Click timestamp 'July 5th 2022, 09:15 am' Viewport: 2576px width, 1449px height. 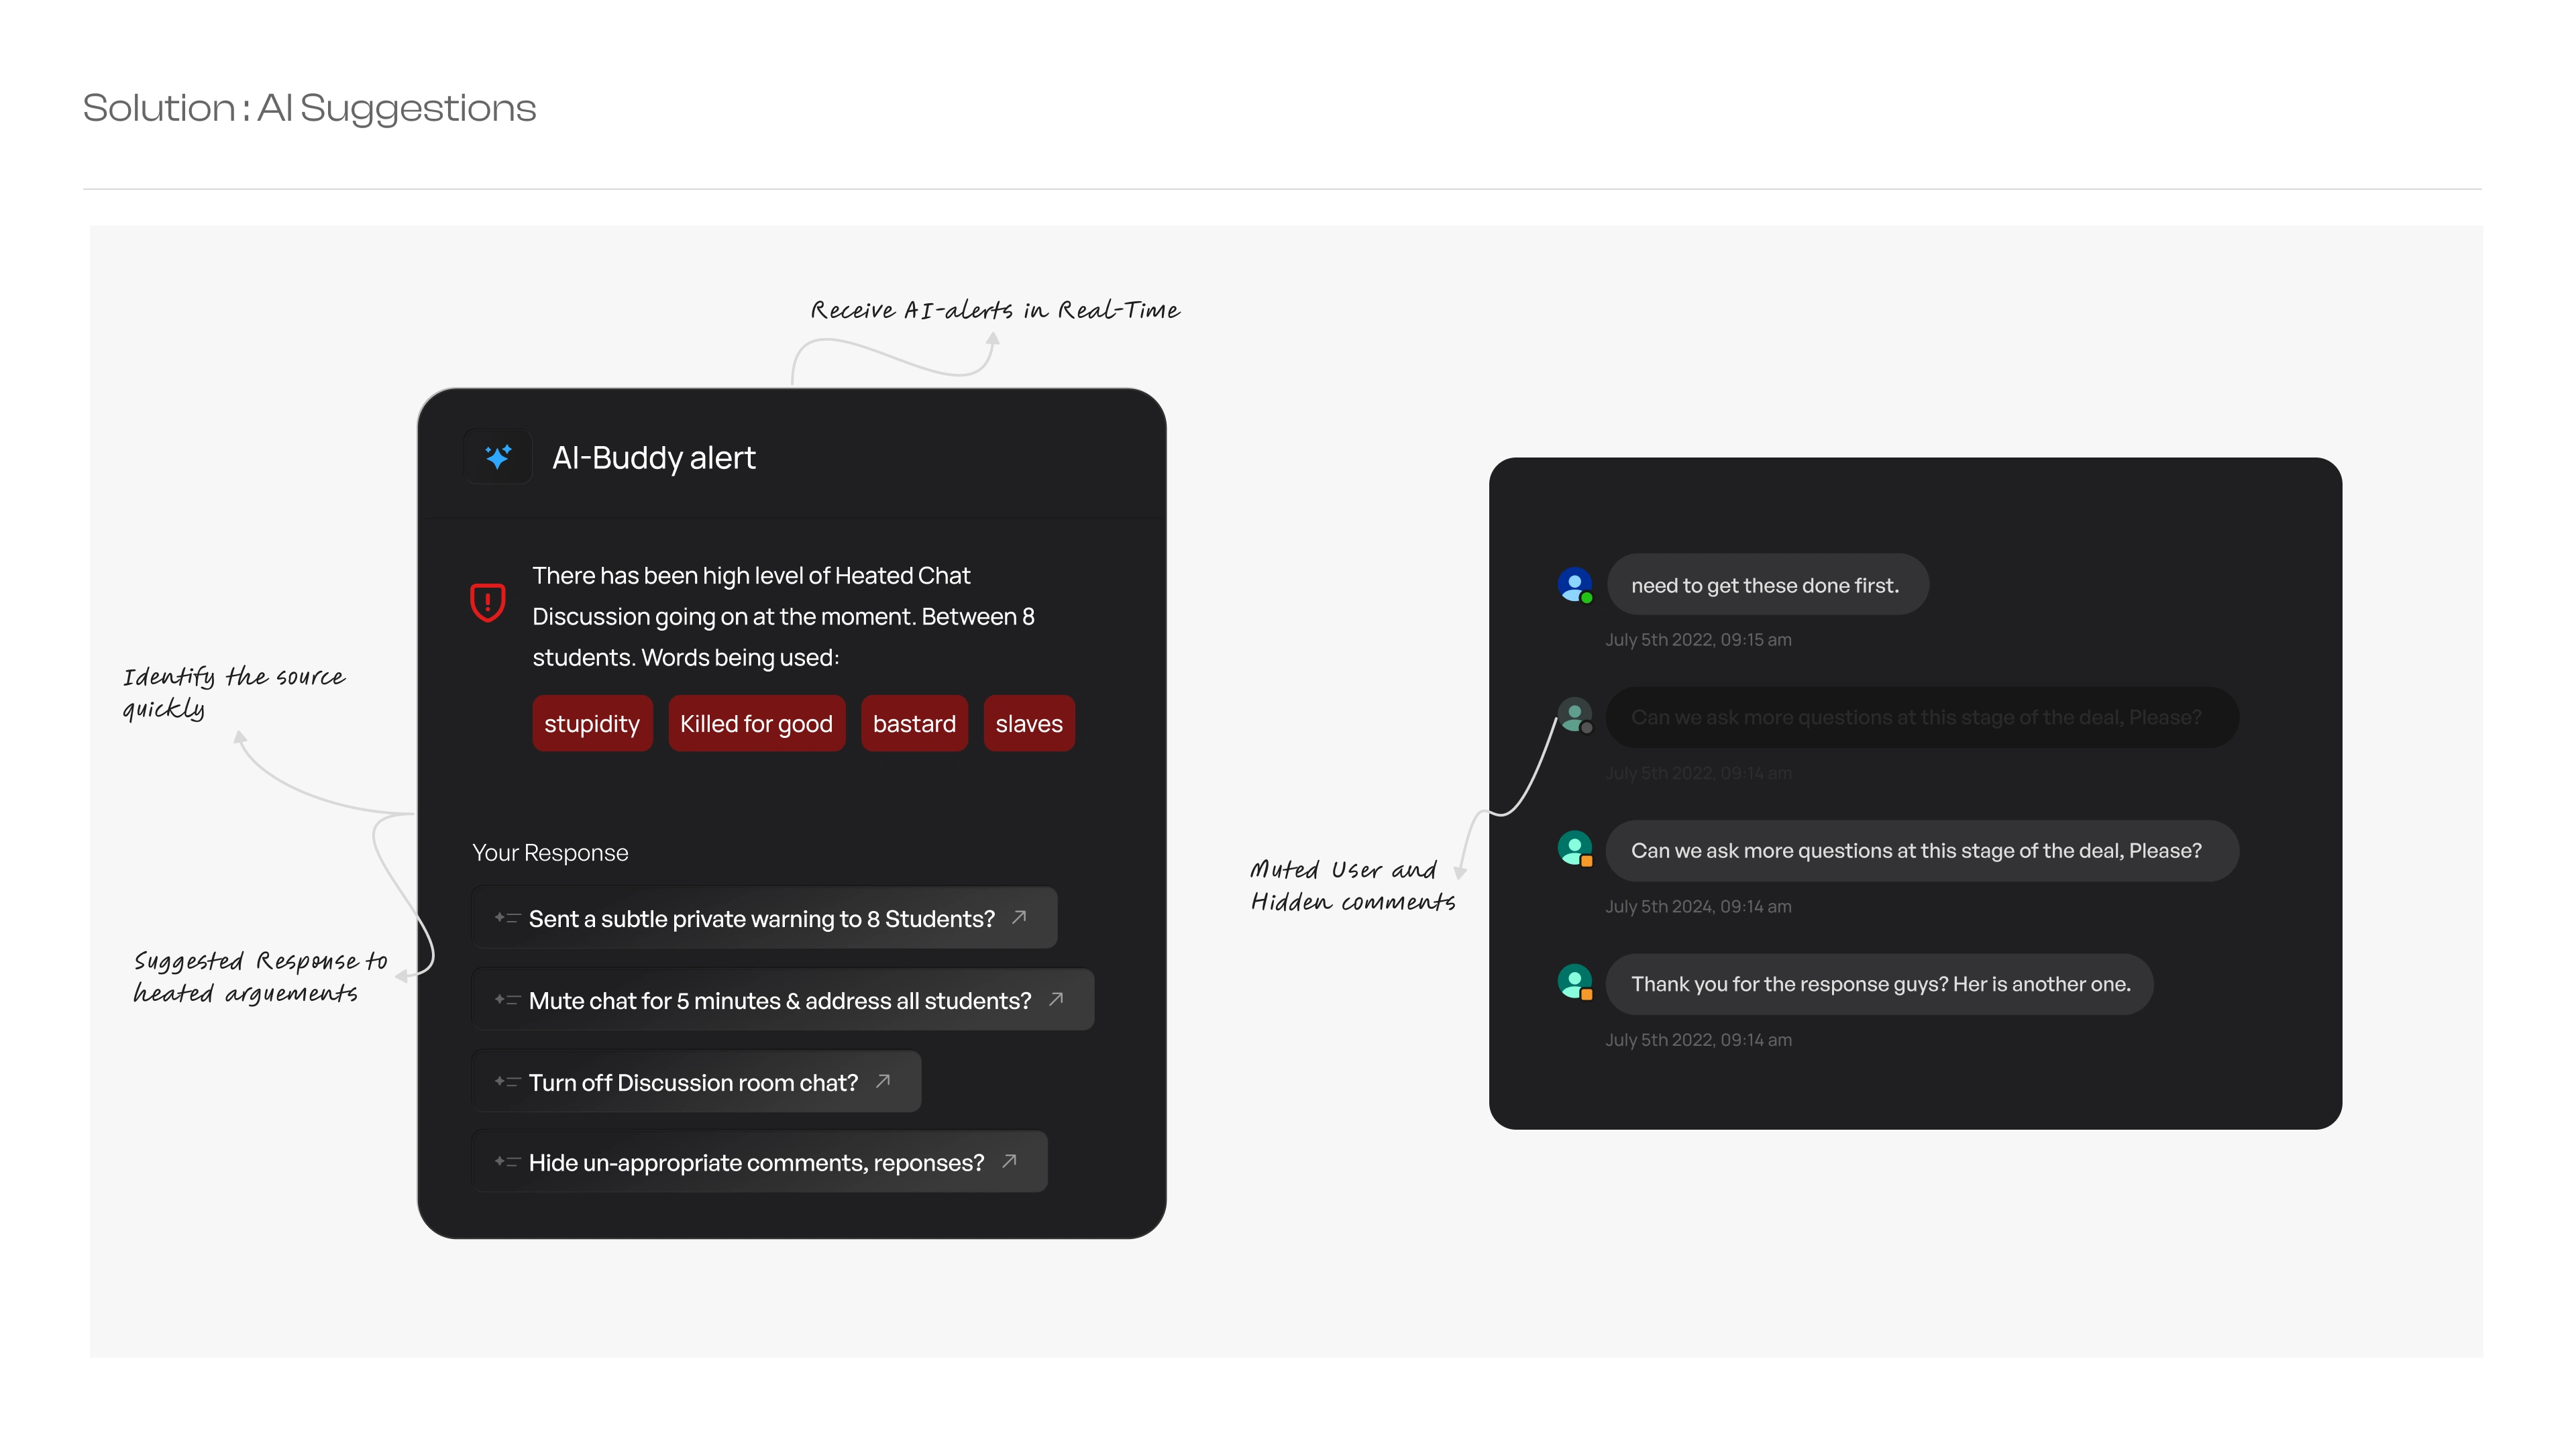pos(1698,640)
